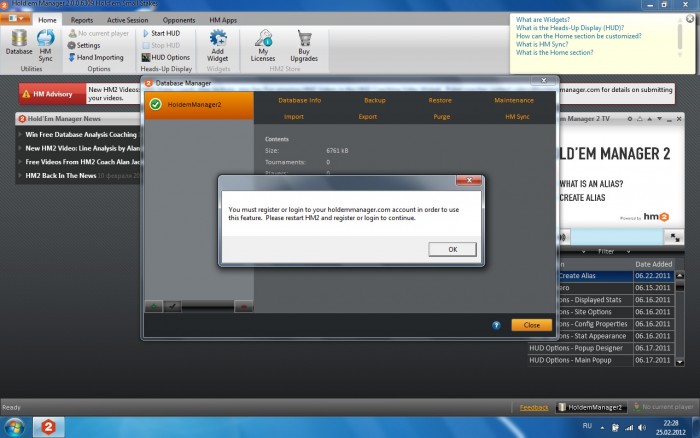Switch RU input language in taskbar
The image size is (700, 438).
(x=587, y=426)
